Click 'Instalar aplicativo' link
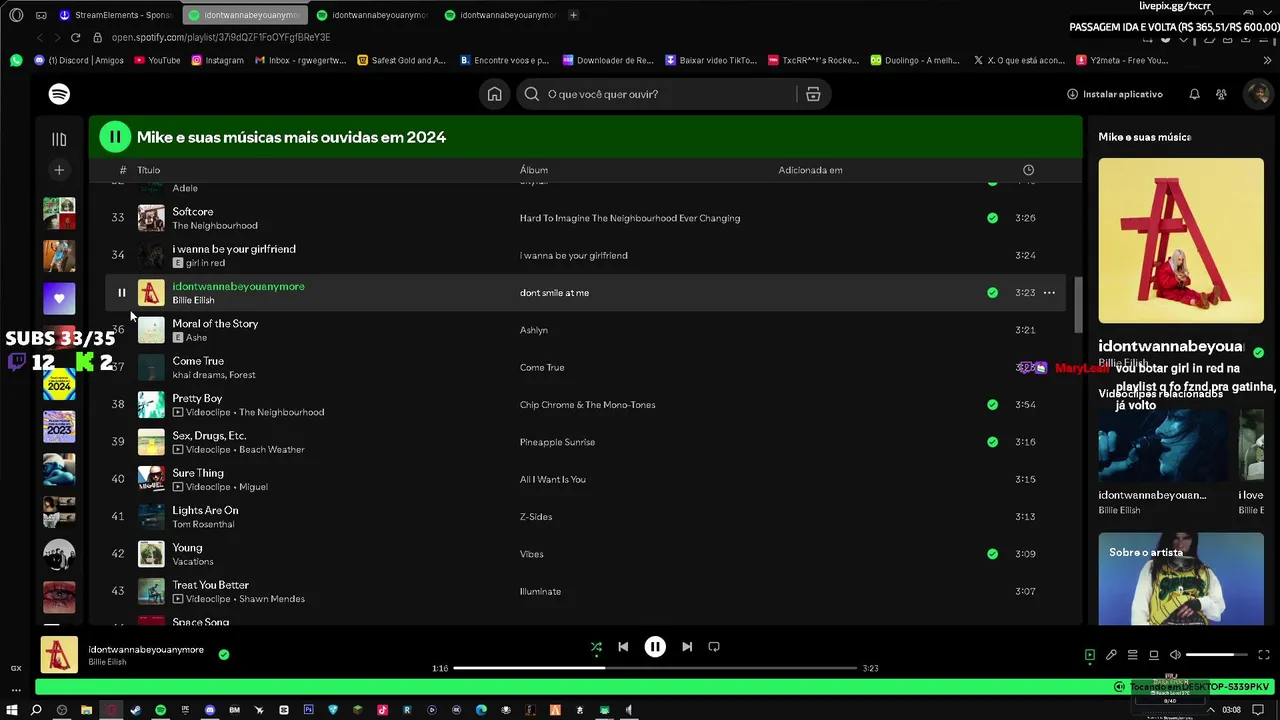The image size is (1280, 720). [1115, 94]
